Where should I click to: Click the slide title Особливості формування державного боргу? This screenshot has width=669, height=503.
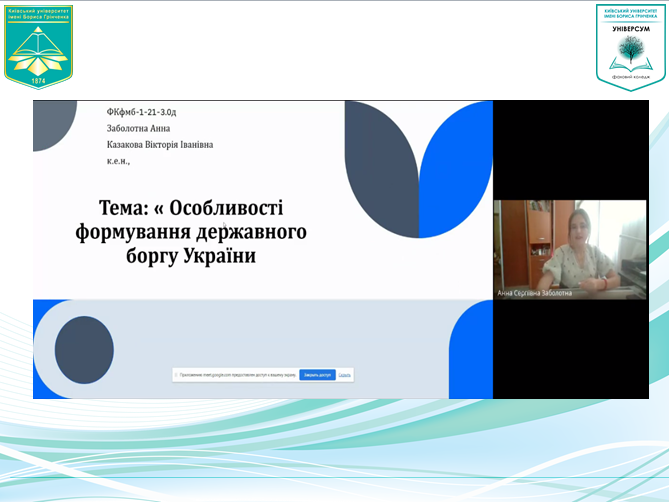tap(191, 232)
